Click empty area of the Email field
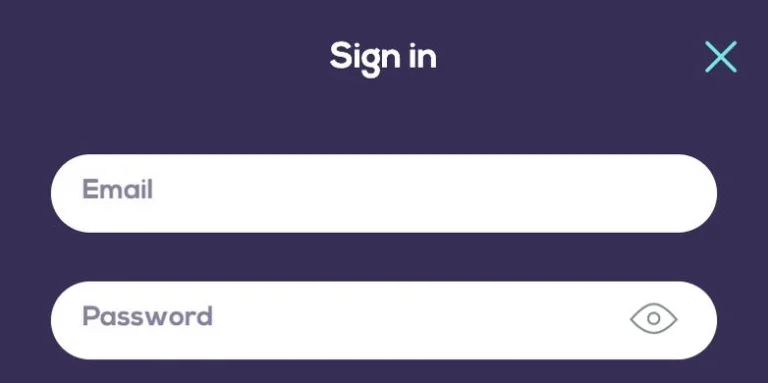The width and height of the screenshot is (768, 383). 416,193
